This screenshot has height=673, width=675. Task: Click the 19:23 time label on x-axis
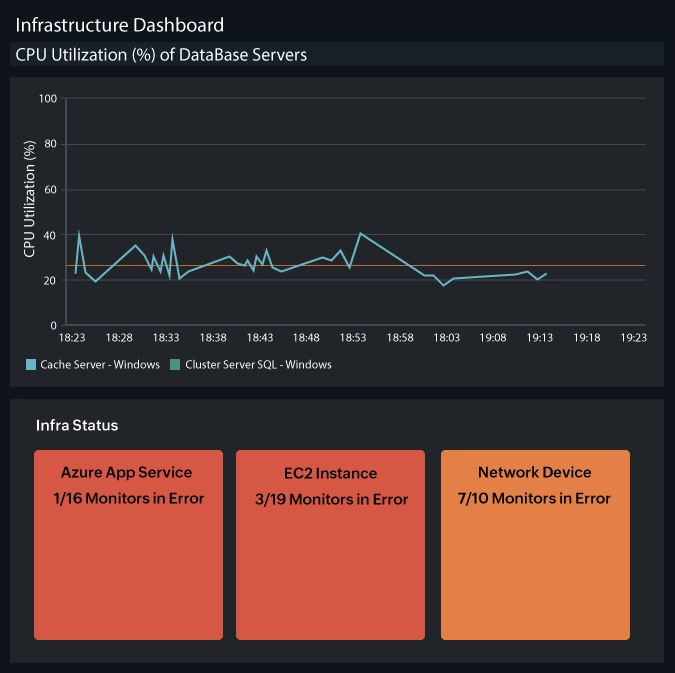tap(633, 339)
